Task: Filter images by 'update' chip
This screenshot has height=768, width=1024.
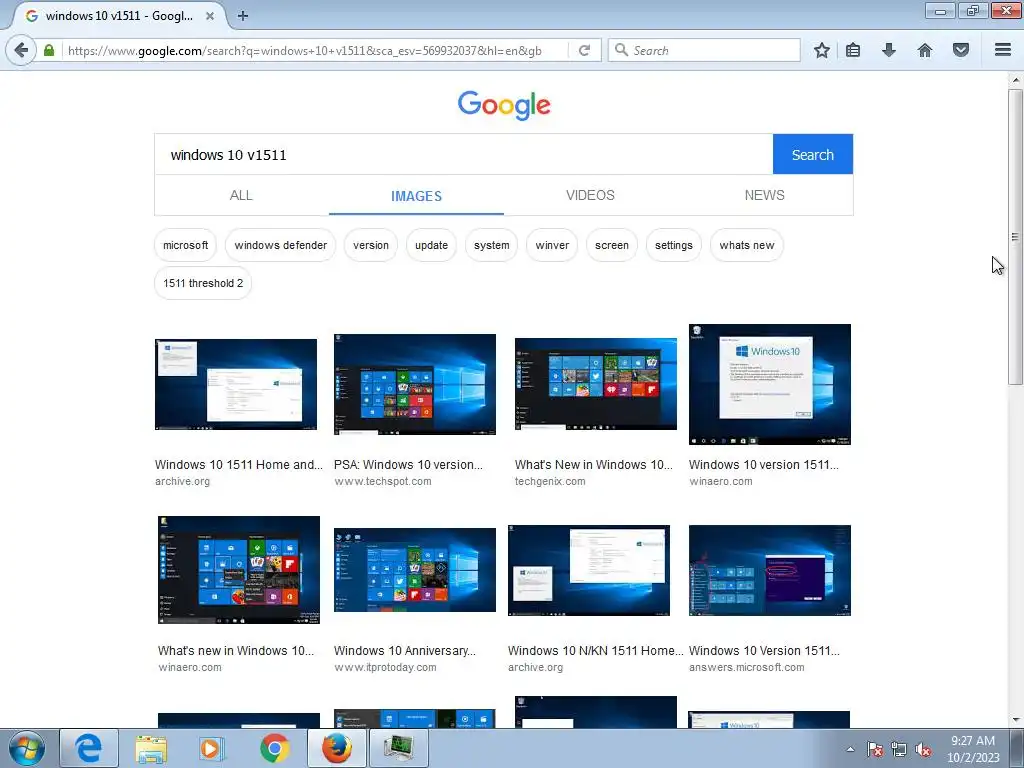Action: [432, 245]
